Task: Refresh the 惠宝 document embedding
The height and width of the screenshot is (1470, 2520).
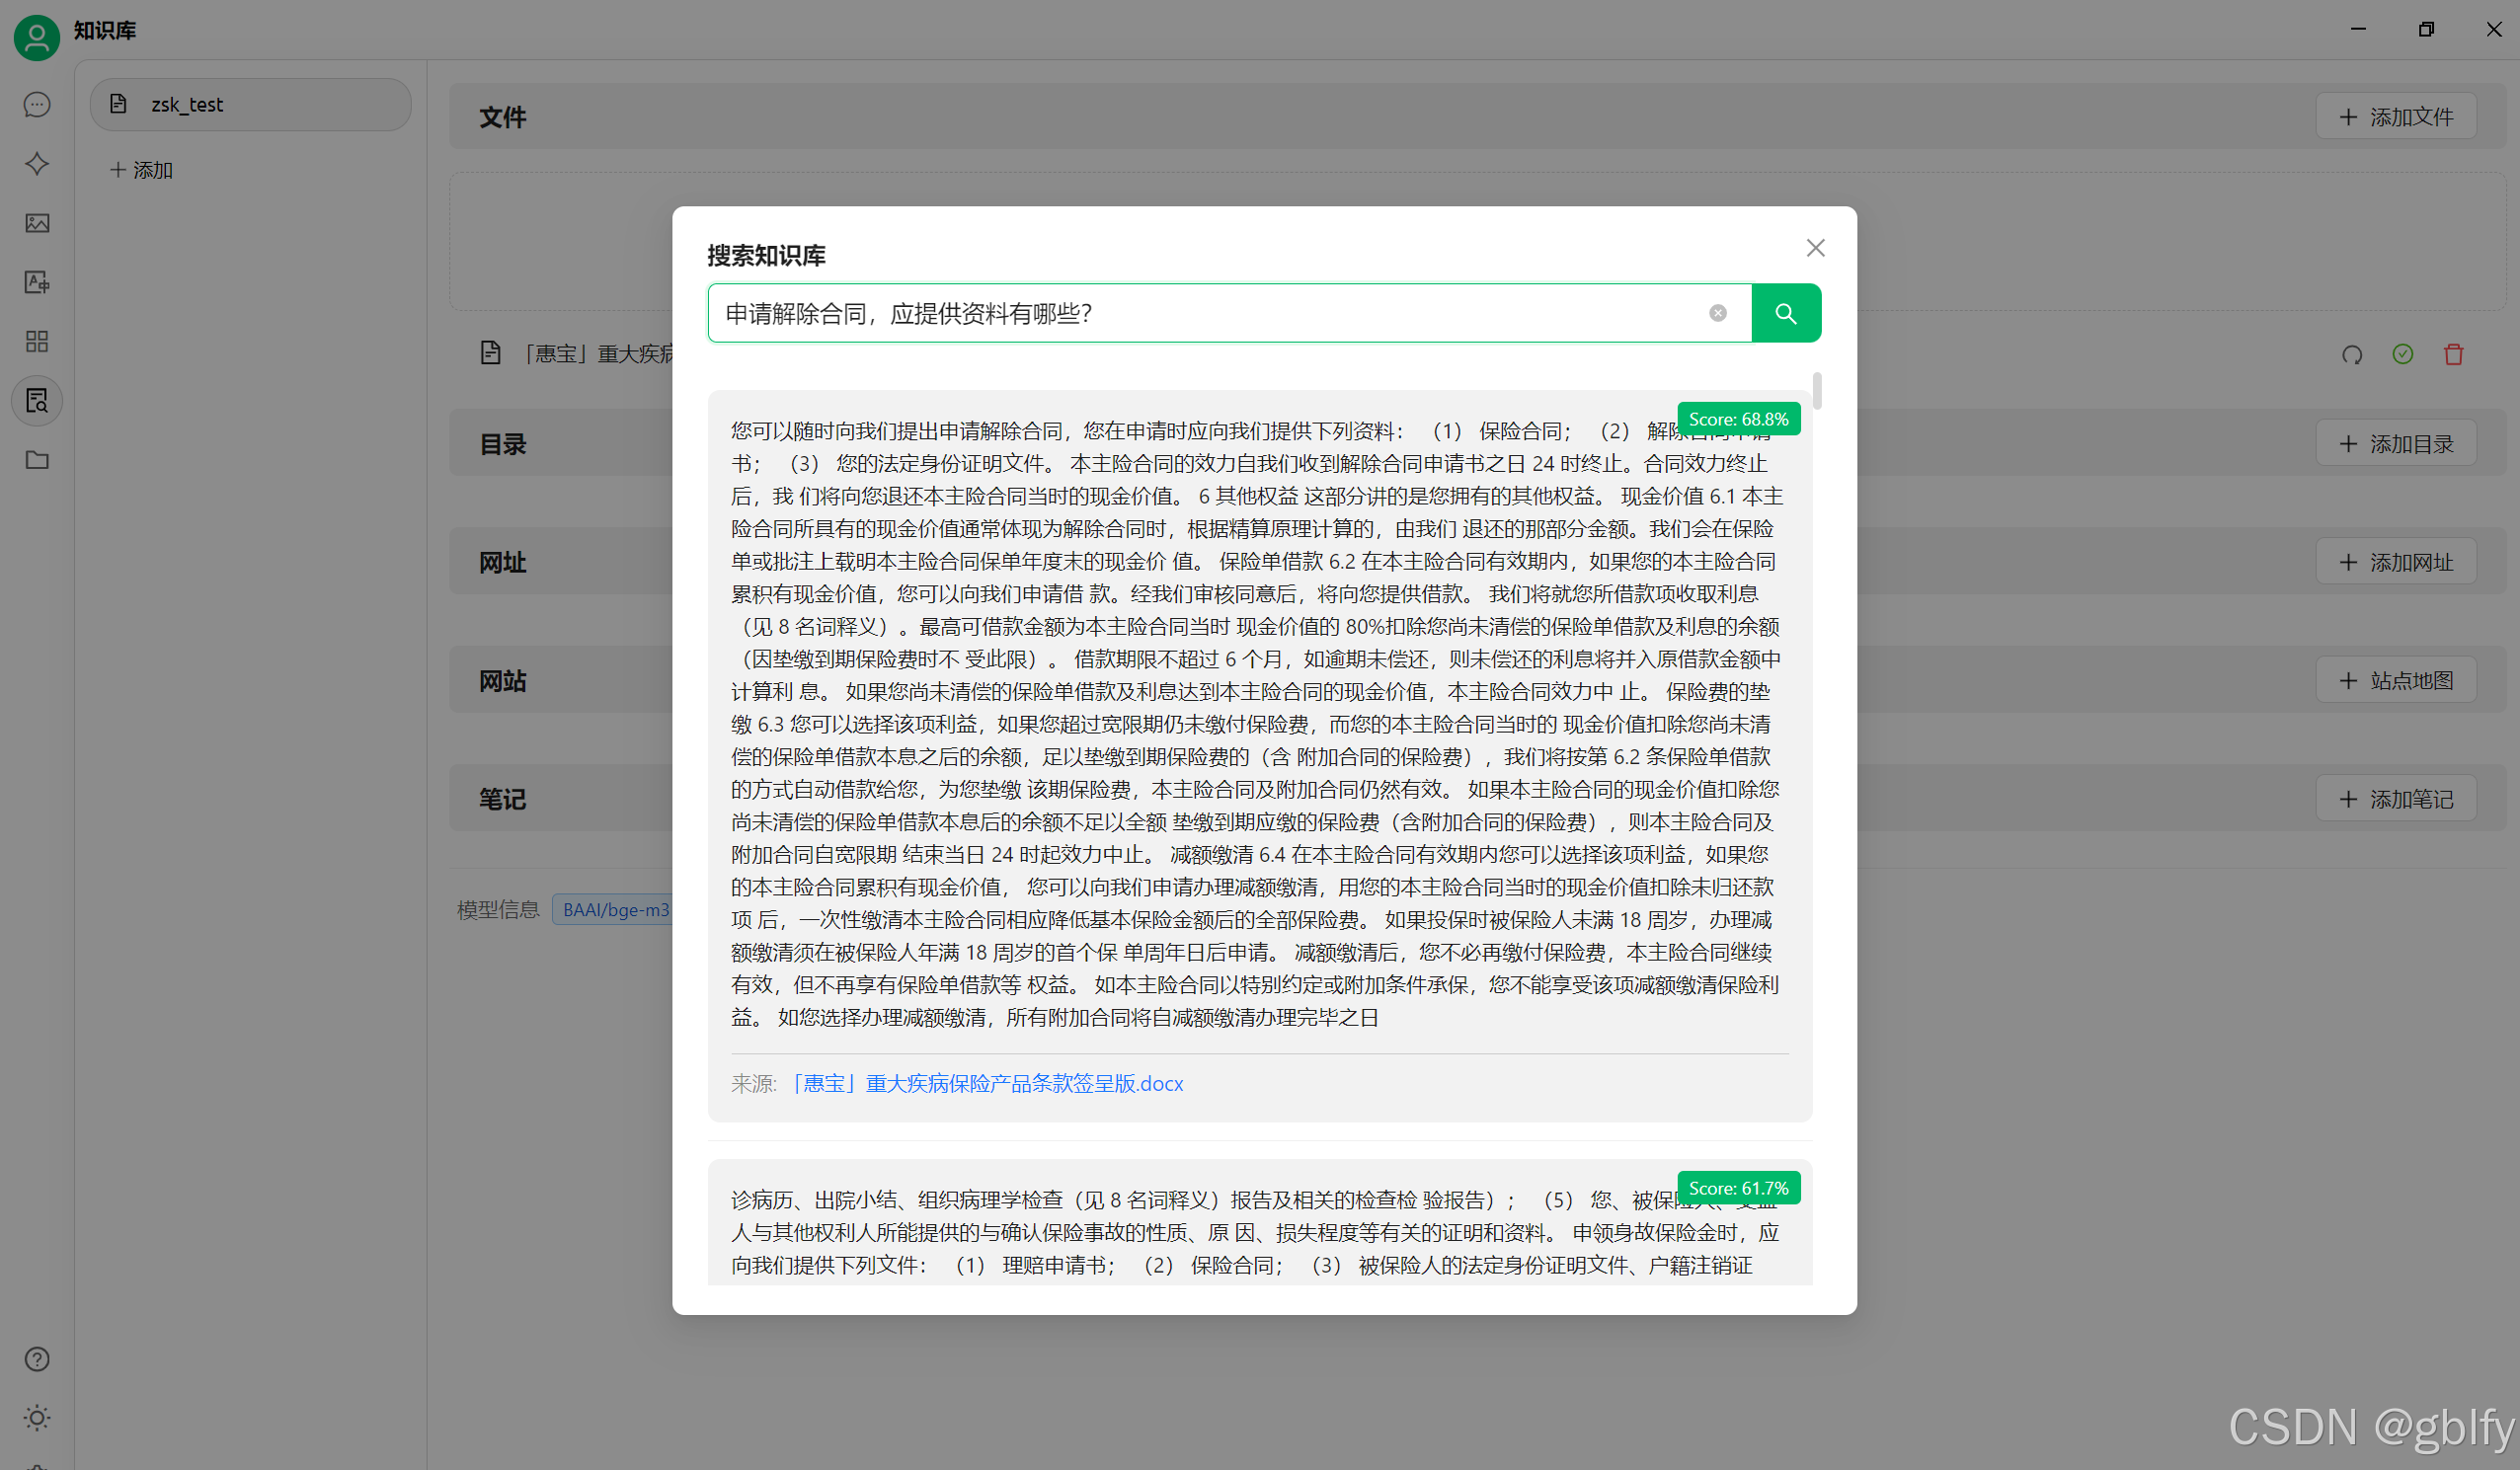Action: (2351, 354)
